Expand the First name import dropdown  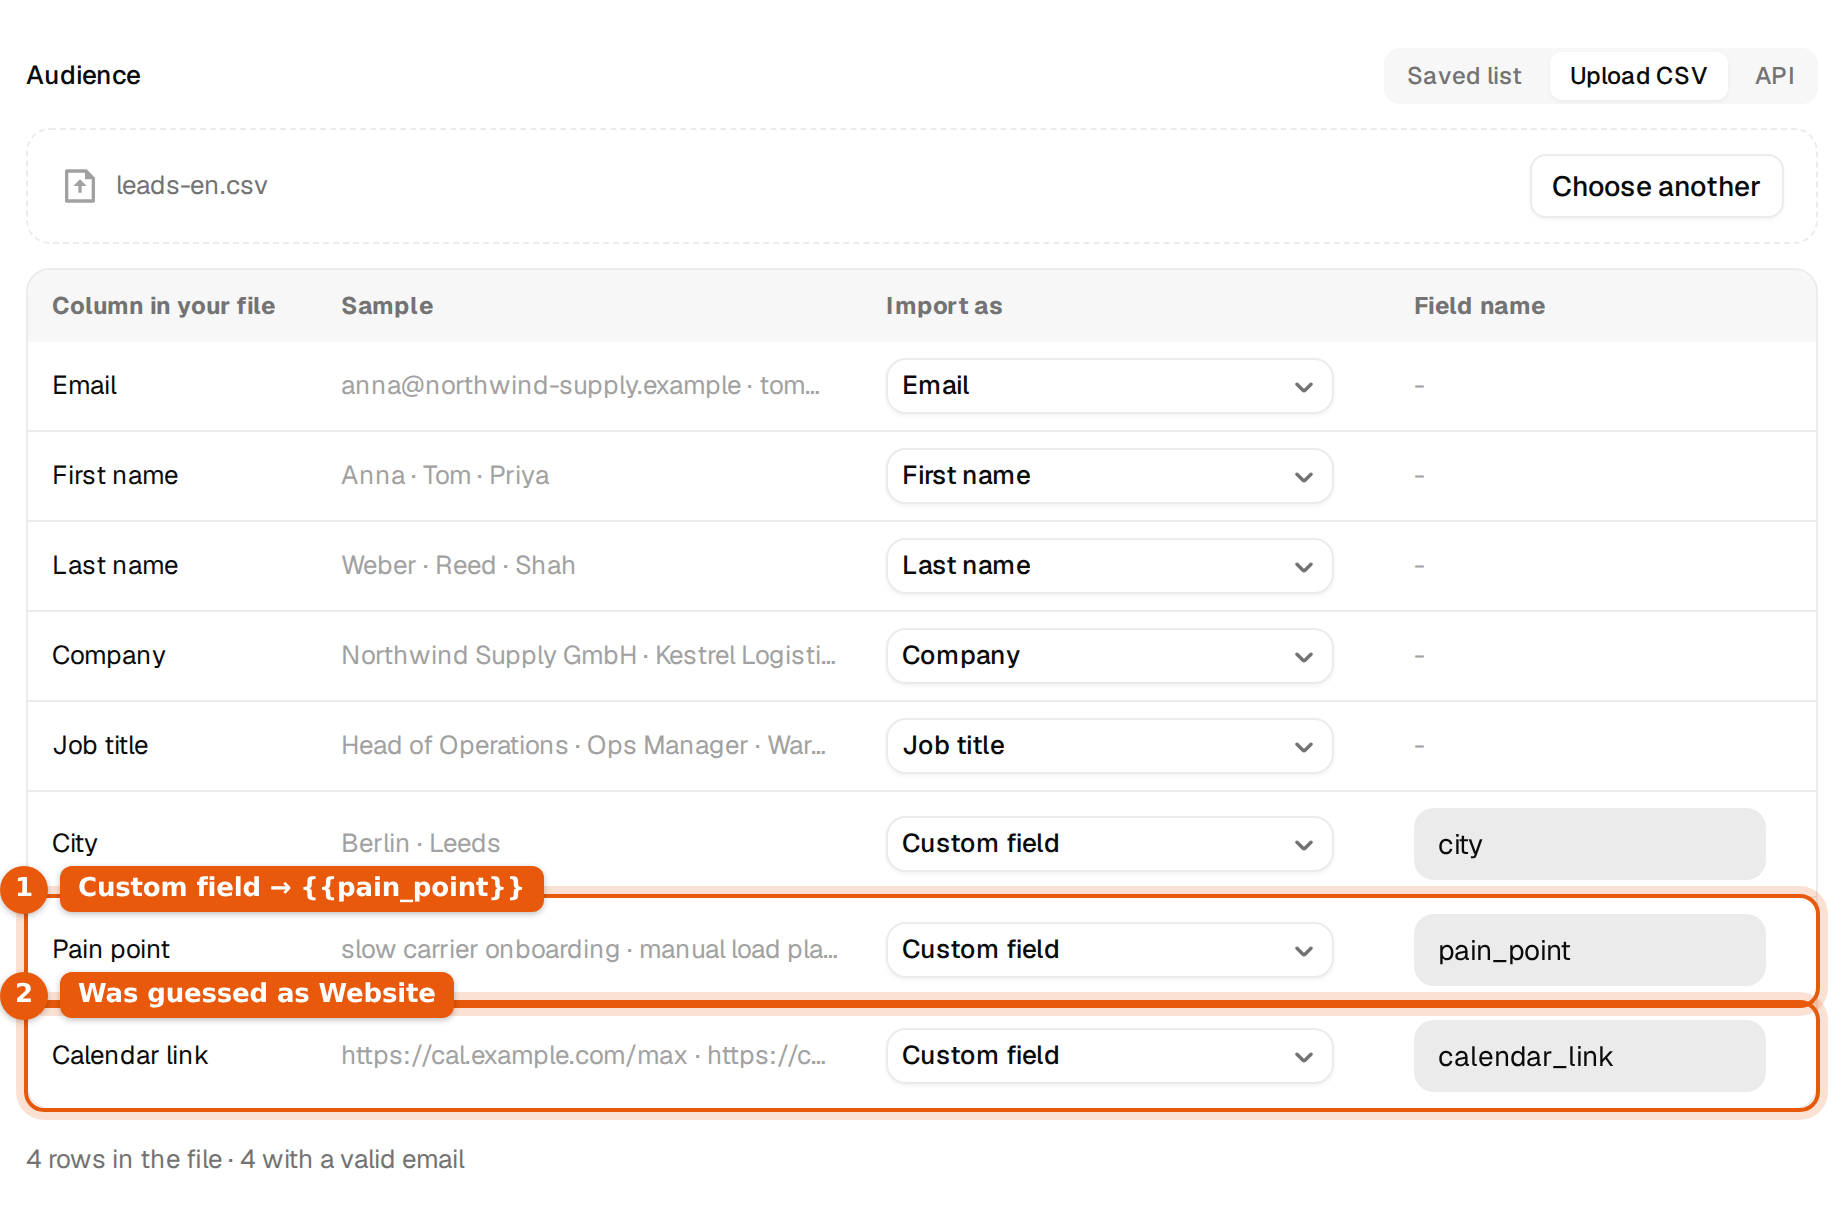pyautogui.click(x=1109, y=476)
